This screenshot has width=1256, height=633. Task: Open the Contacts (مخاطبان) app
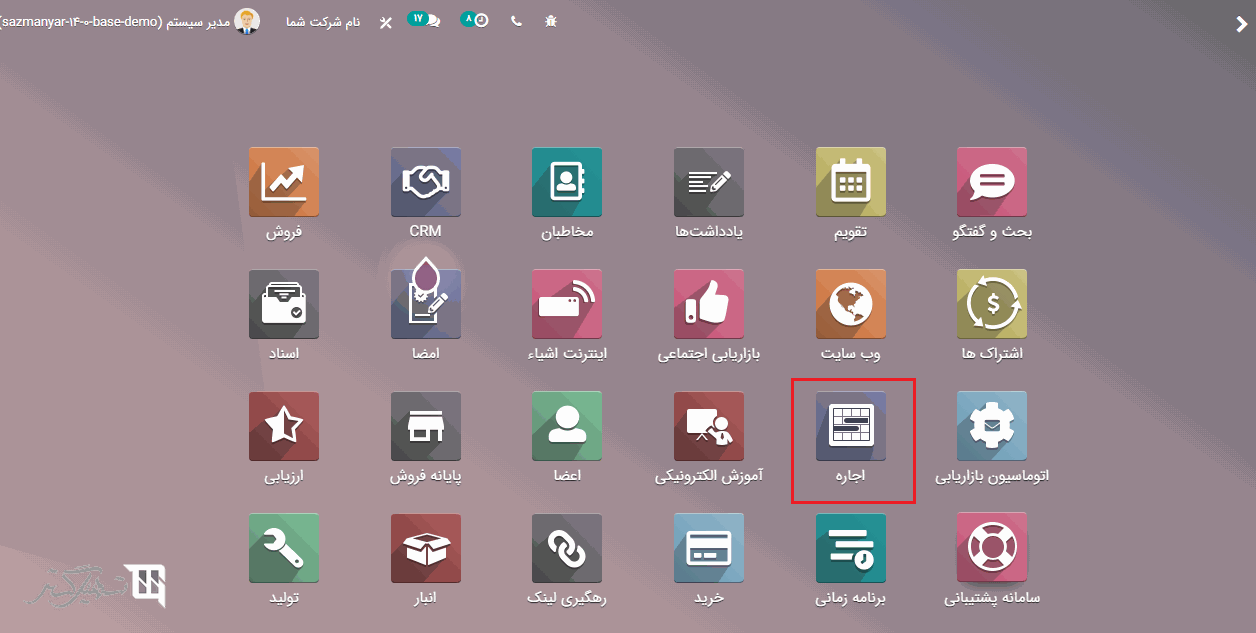567,182
